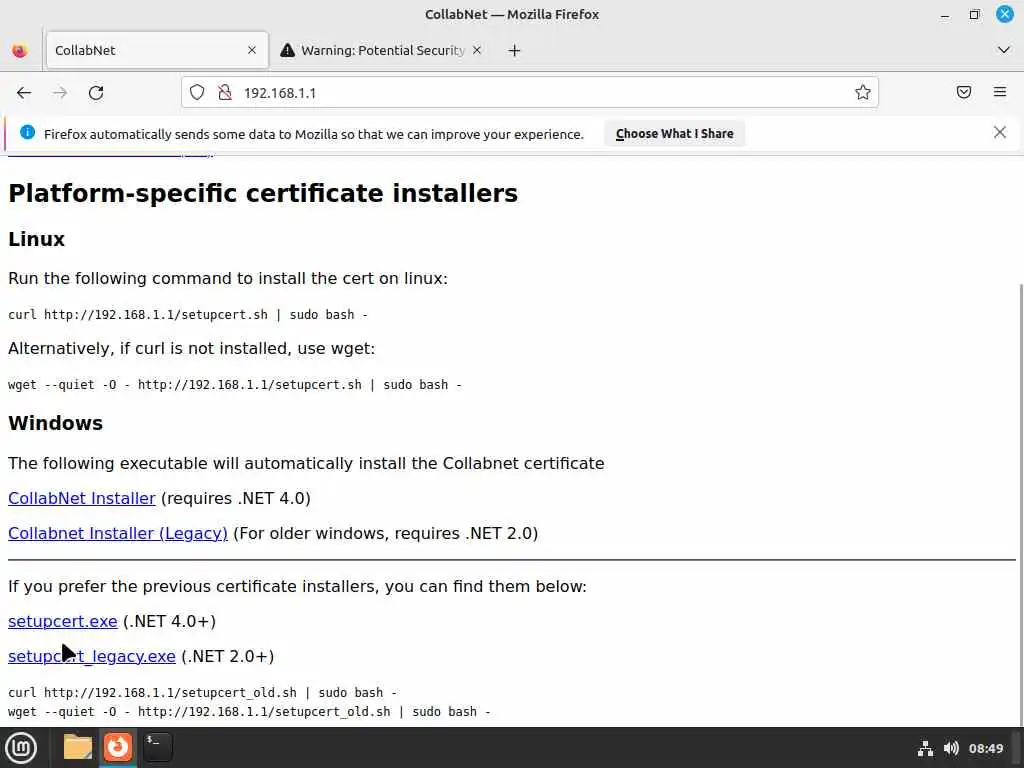Click the Linux heading

click(x=37, y=239)
